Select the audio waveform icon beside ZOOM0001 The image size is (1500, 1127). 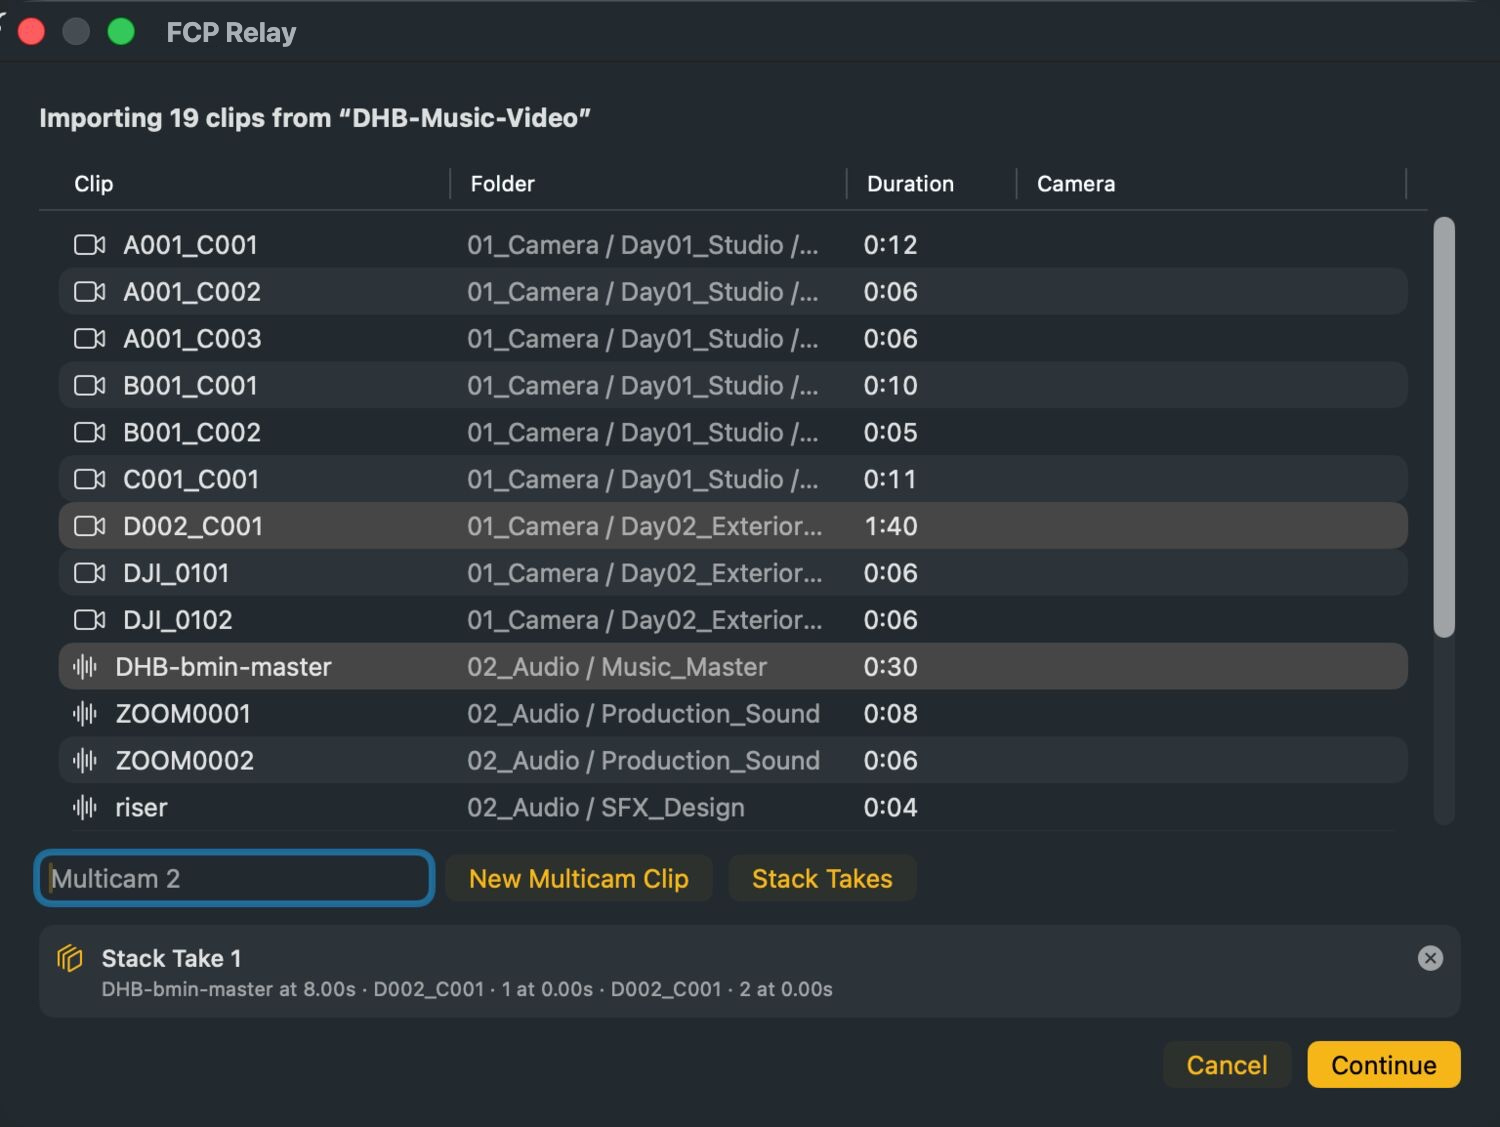(85, 714)
